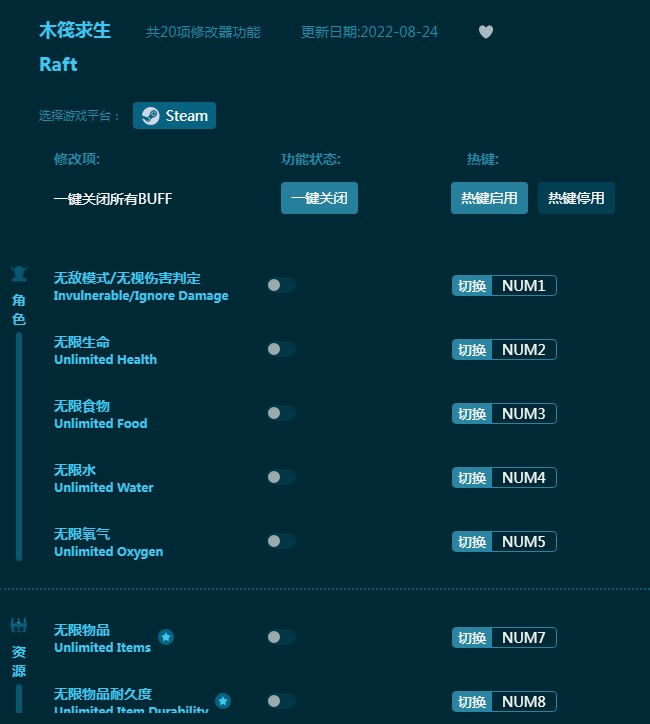Screen dimensions: 650x724
Task: Turn on Unlimited Food toggle
Action: click(281, 413)
